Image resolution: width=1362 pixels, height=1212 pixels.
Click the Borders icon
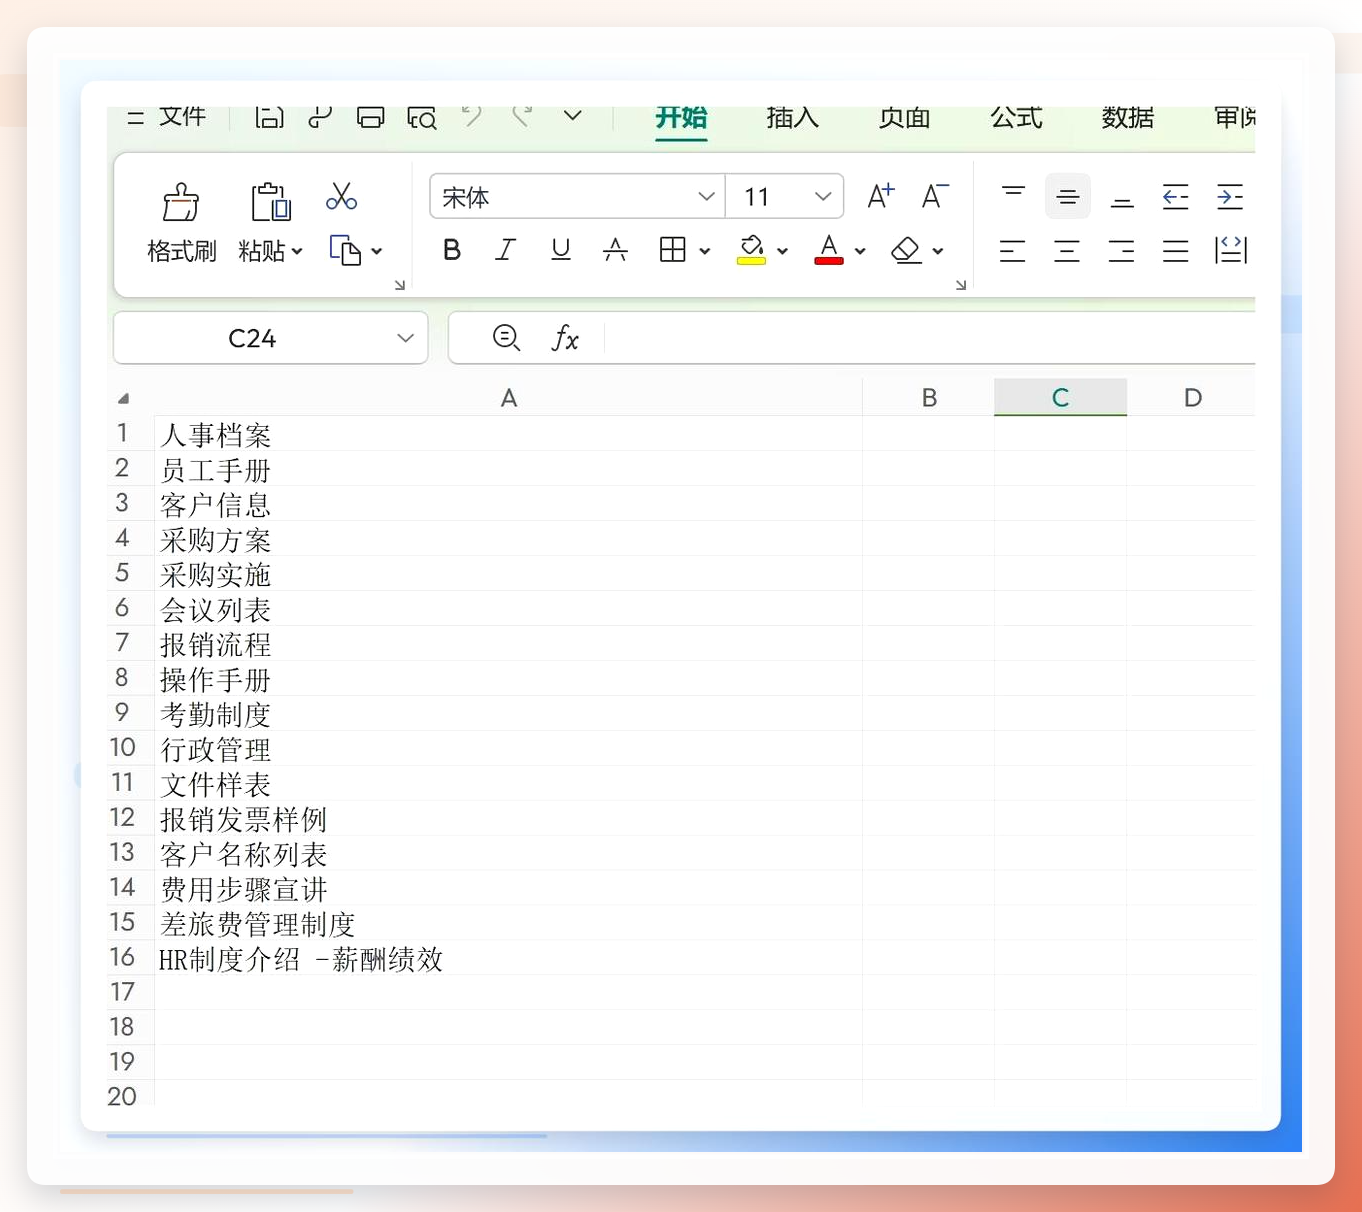[x=673, y=250]
